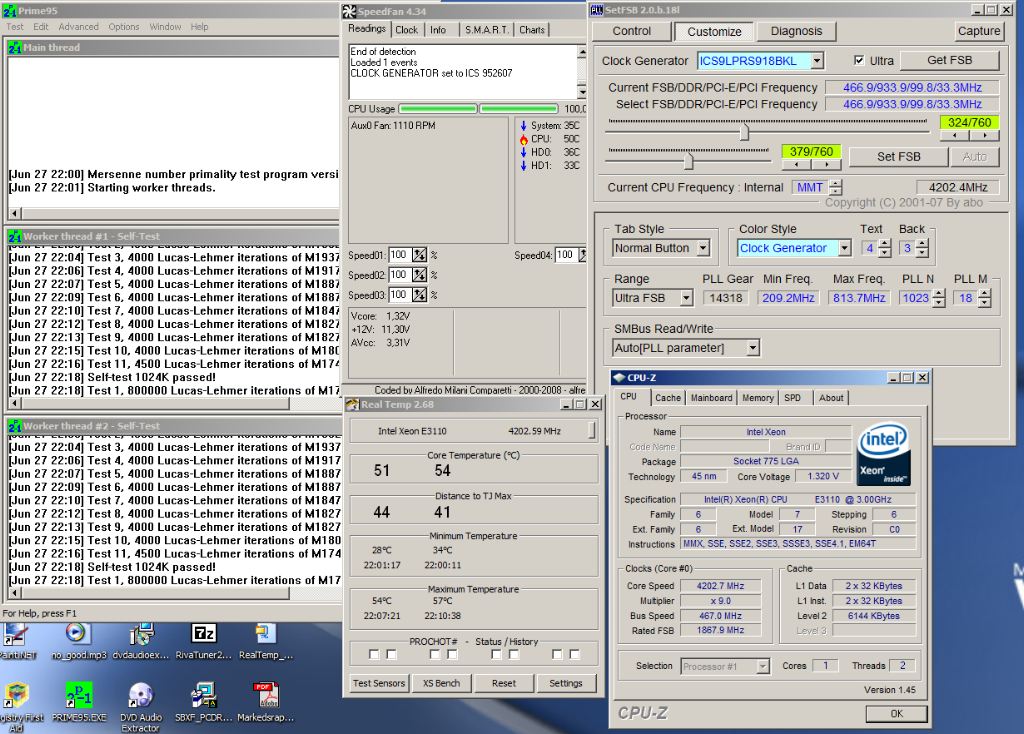
Task: Click the Capture button in SetFSB
Action: (978, 31)
